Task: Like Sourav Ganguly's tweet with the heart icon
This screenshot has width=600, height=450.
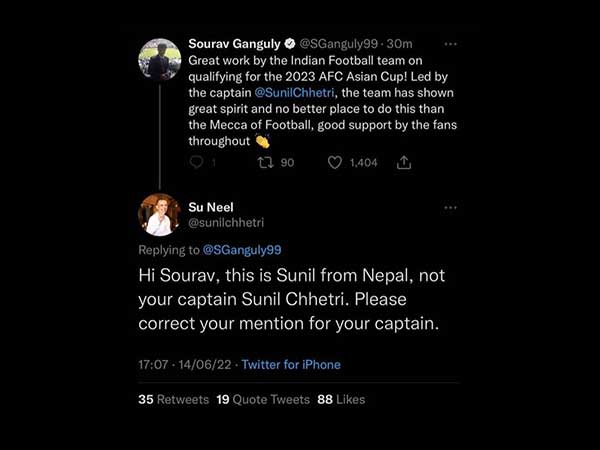Action: pyautogui.click(x=335, y=162)
